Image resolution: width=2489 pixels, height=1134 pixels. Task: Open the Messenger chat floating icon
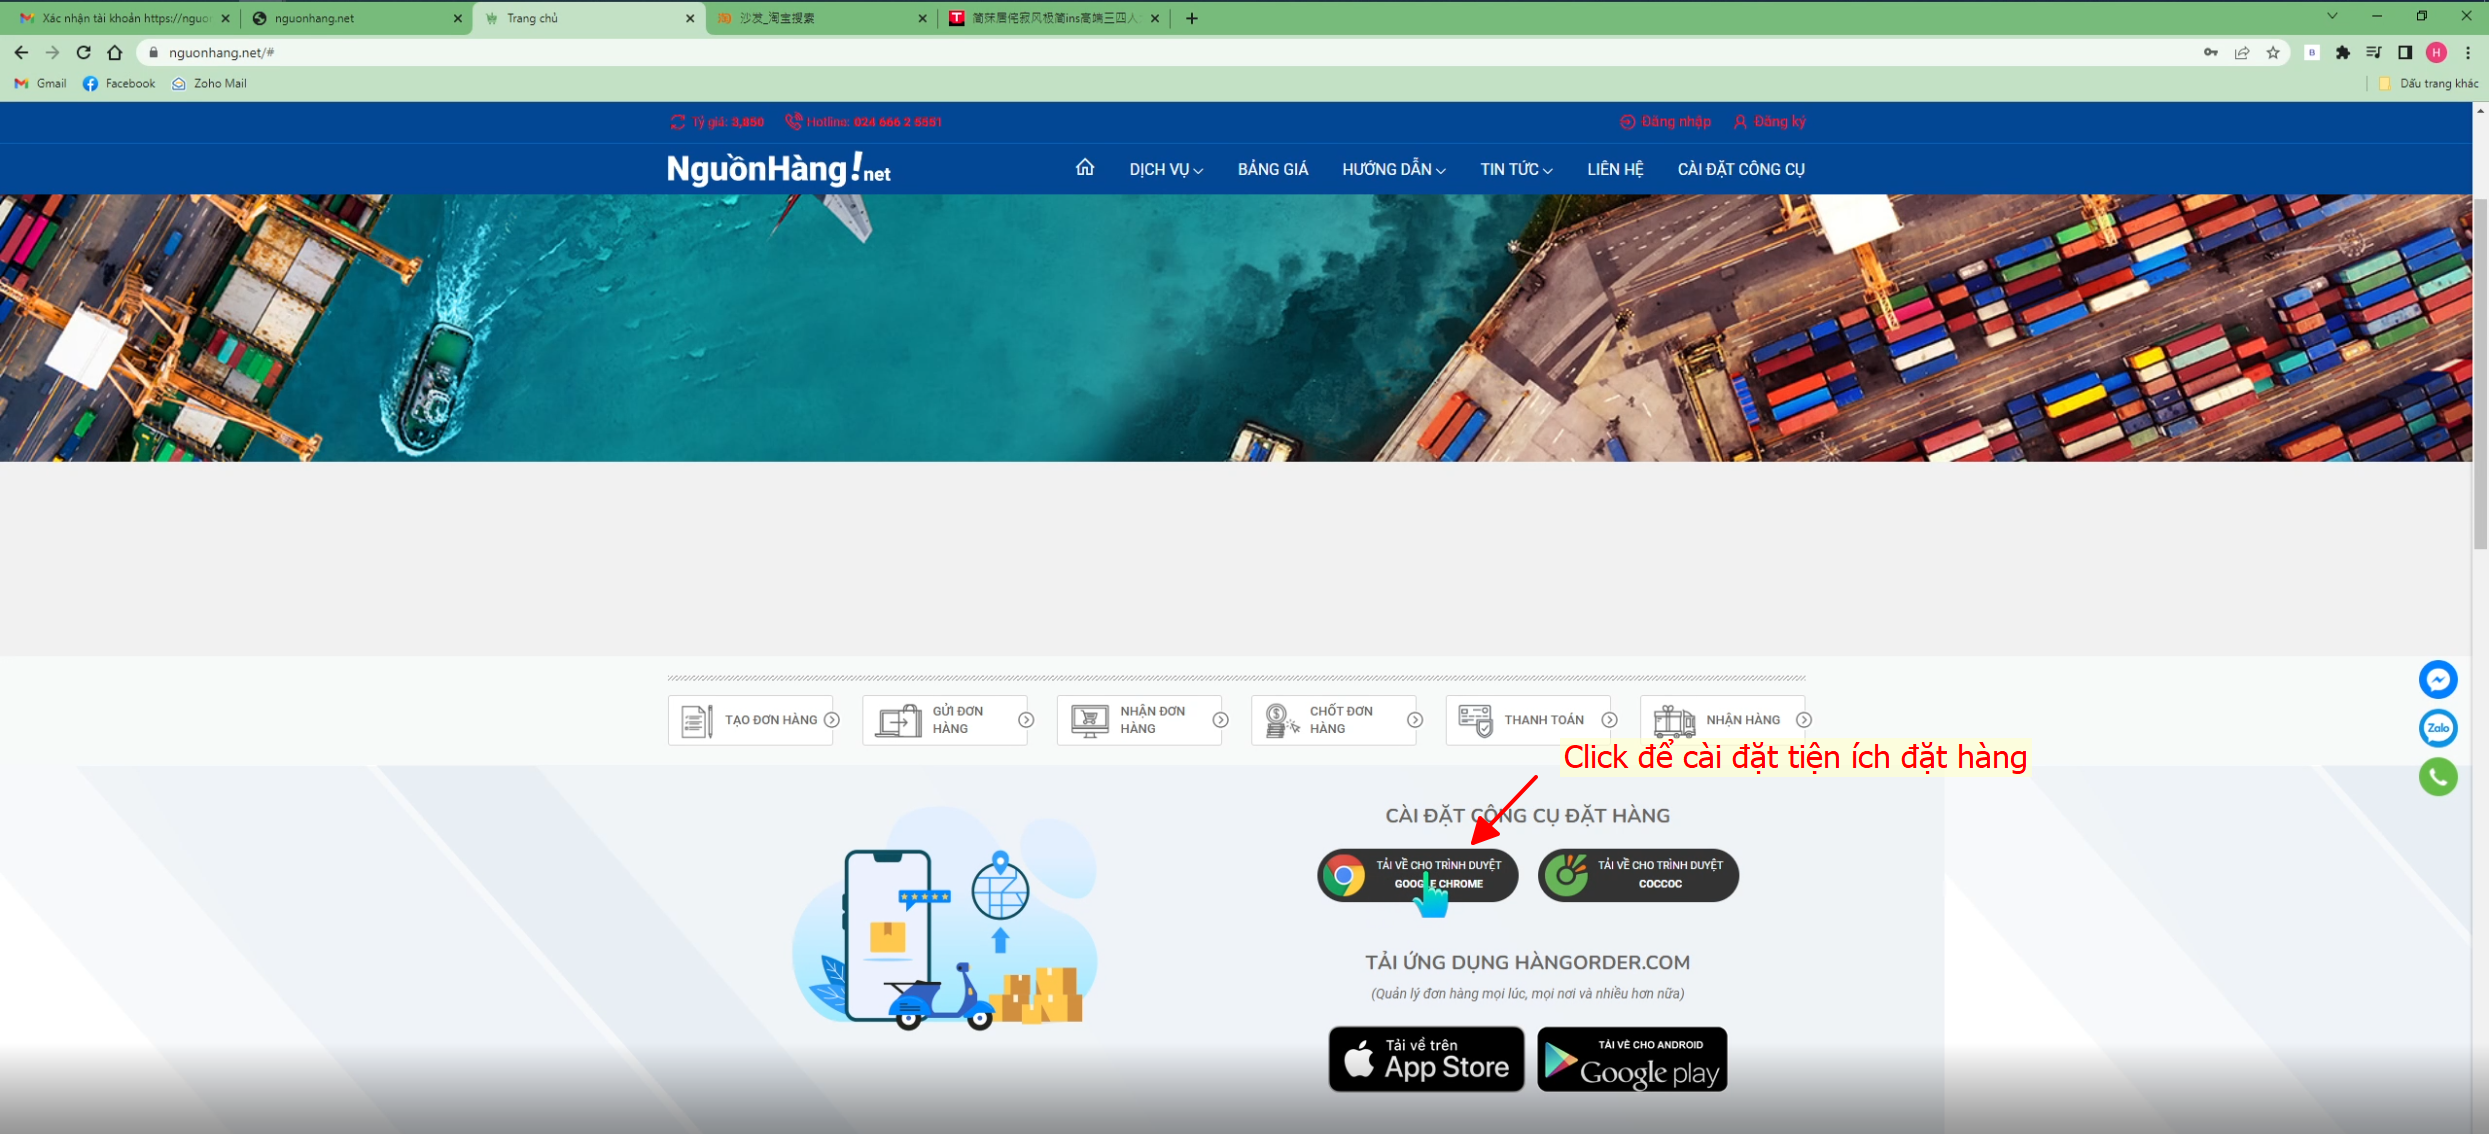2437,680
